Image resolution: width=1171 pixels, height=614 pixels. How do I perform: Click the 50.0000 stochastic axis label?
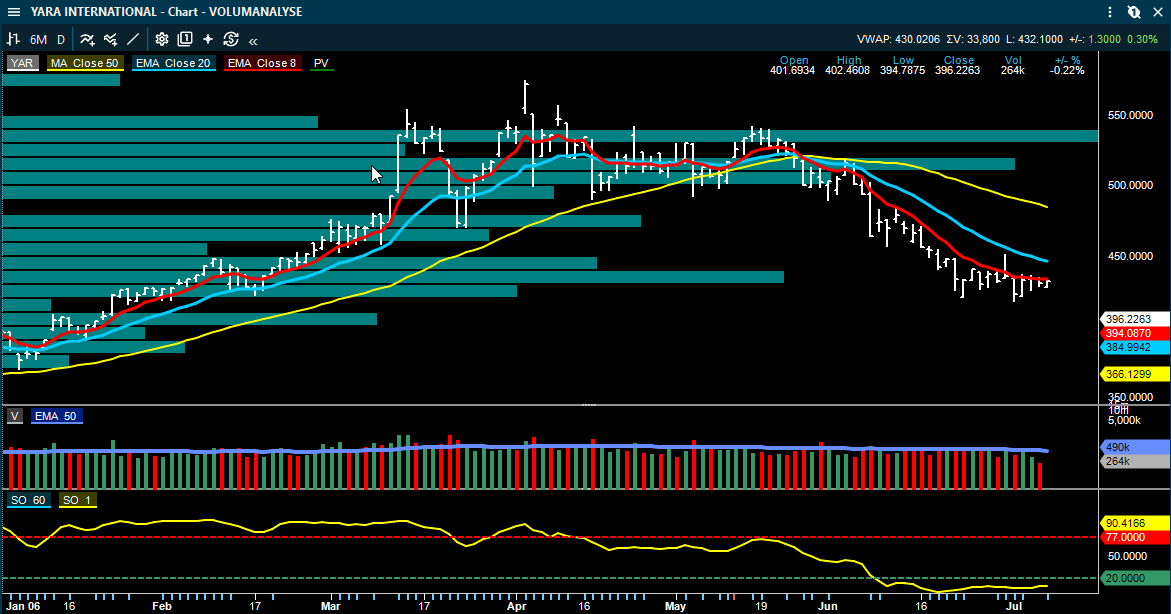(1127, 556)
